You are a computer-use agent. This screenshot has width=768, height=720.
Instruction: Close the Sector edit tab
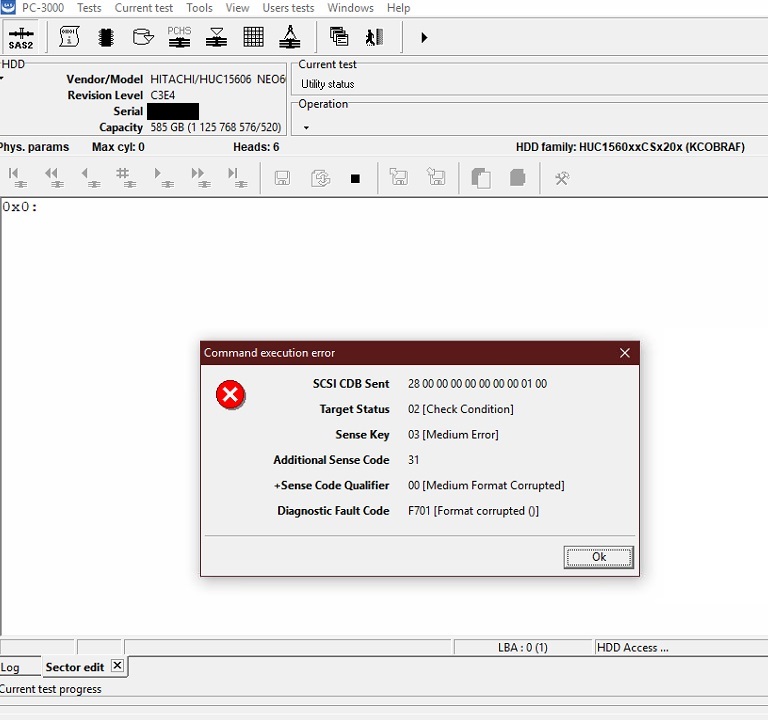tap(117, 666)
